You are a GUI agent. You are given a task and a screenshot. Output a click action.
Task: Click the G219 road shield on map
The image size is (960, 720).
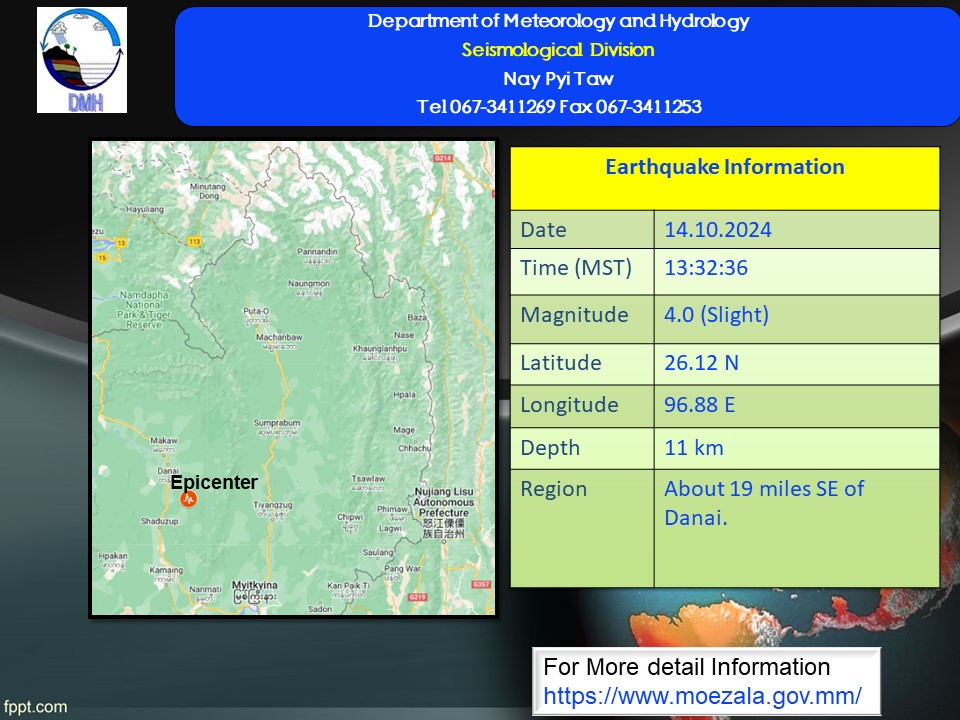tap(417, 597)
